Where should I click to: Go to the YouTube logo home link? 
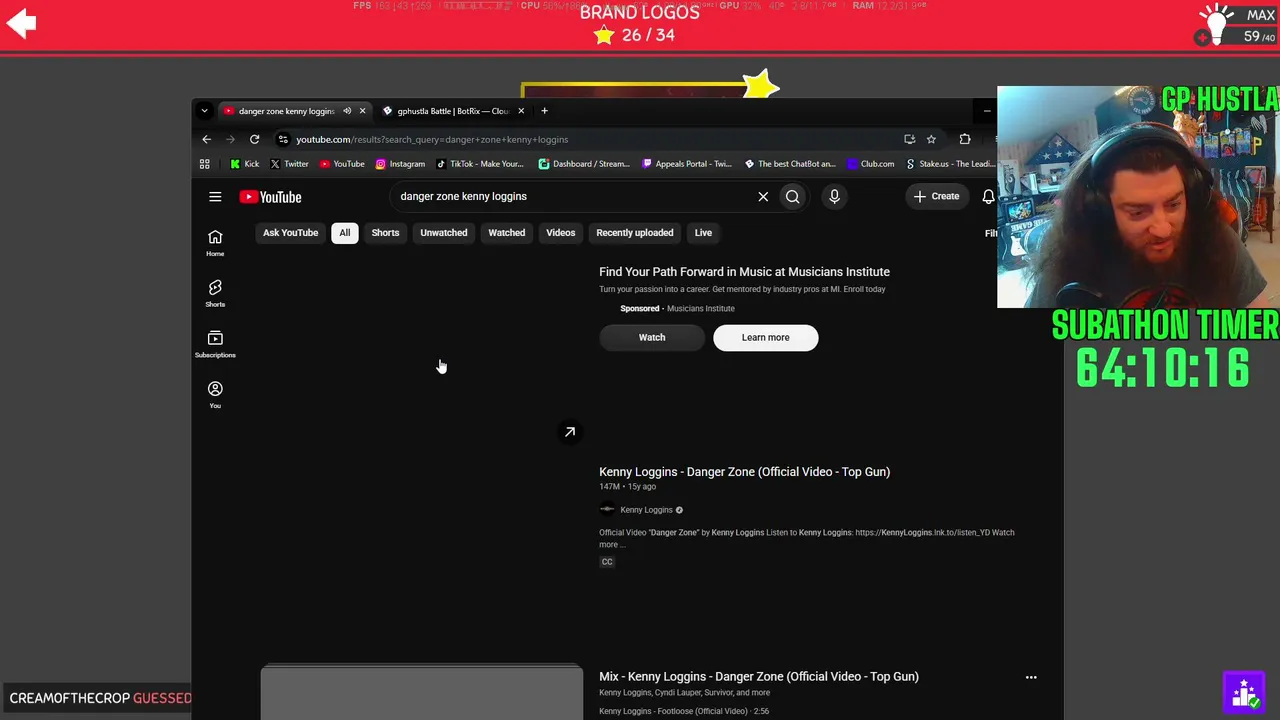click(270, 197)
